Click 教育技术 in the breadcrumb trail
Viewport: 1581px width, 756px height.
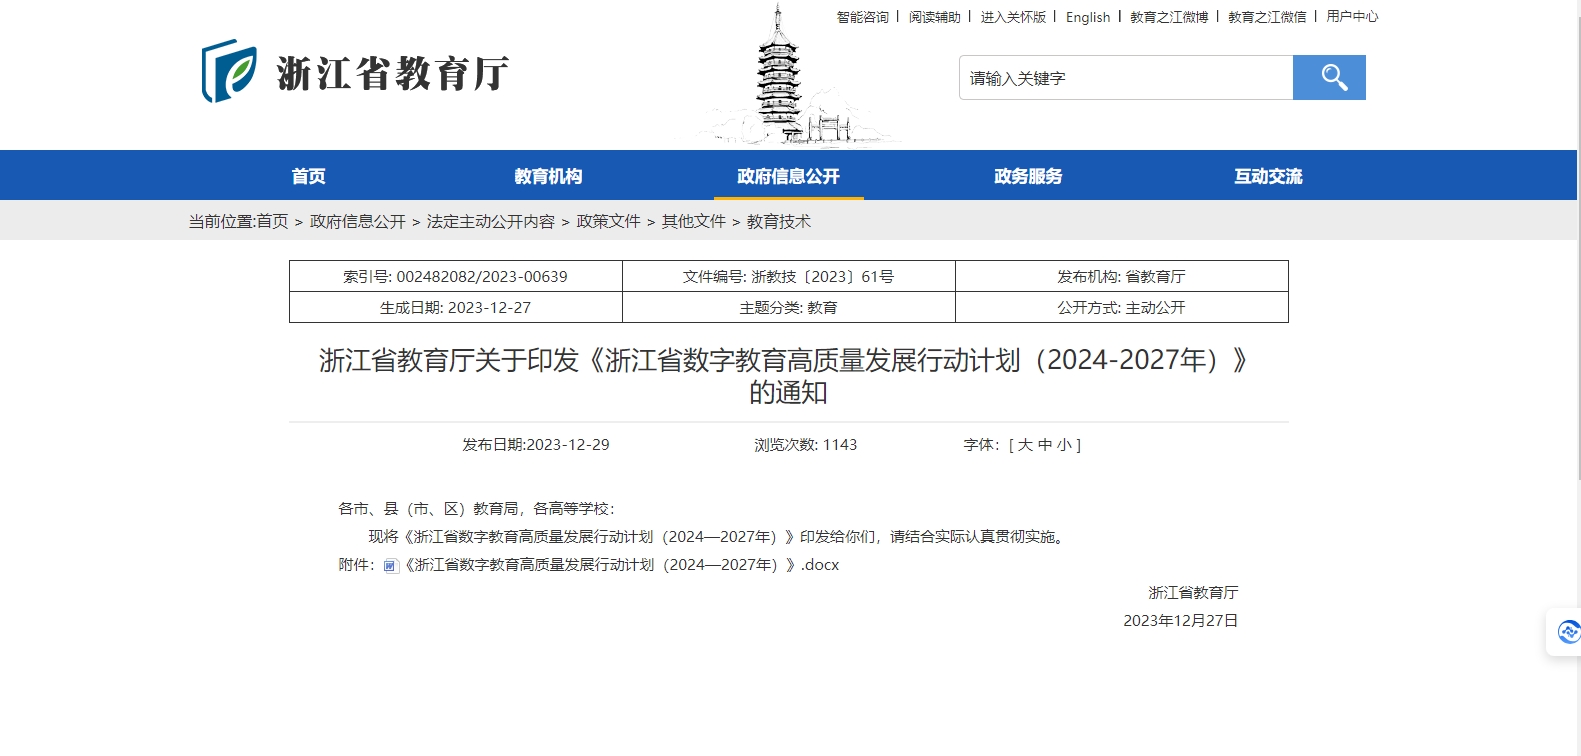point(778,222)
